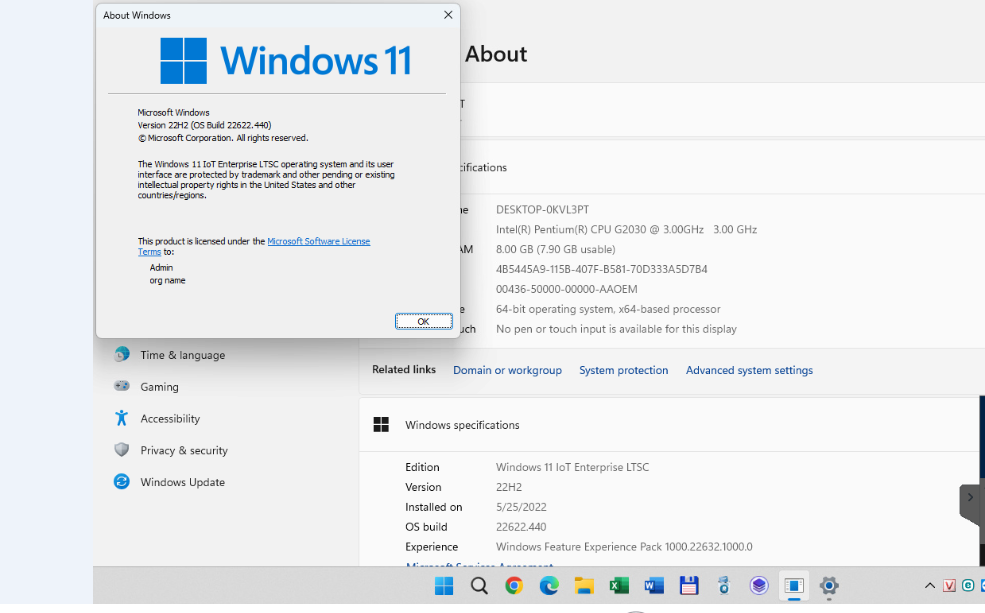This screenshot has height=613, width=985.
Task: Click the Accessibility figure icon
Action: [x=122, y=418]
